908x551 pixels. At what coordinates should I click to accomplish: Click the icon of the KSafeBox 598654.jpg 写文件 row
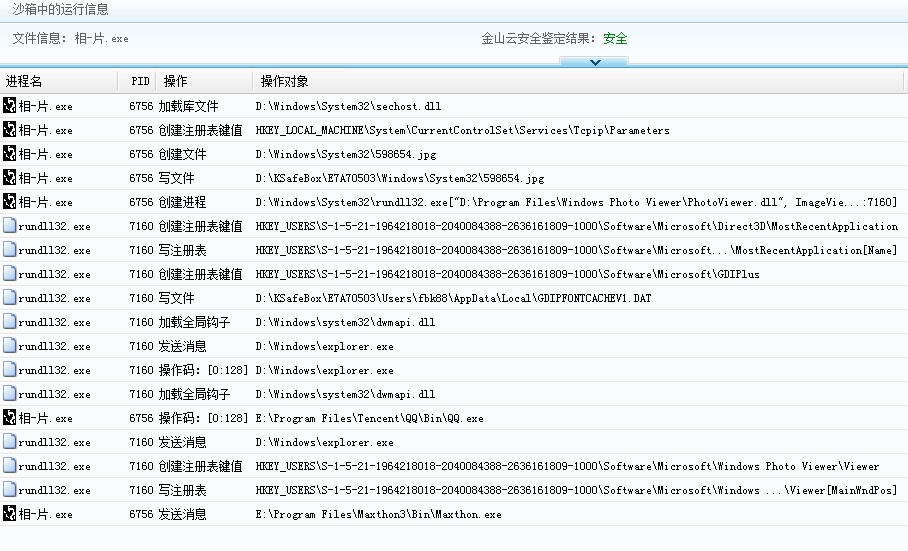tap(9, 177)
